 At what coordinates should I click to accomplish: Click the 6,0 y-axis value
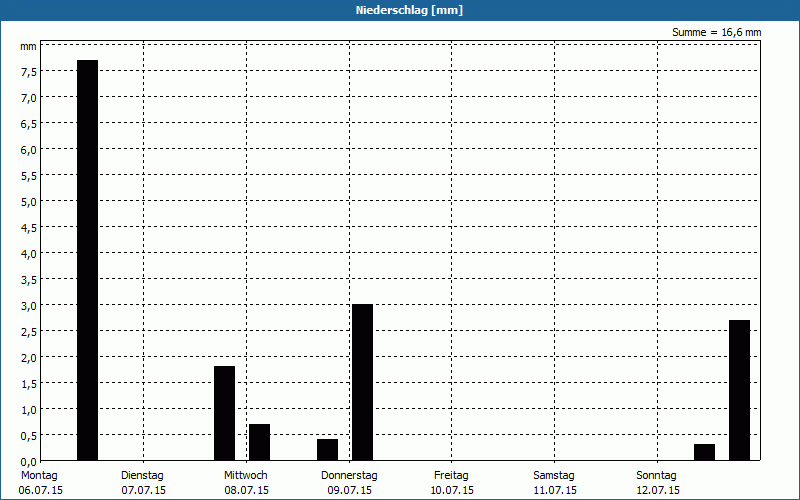29,151
